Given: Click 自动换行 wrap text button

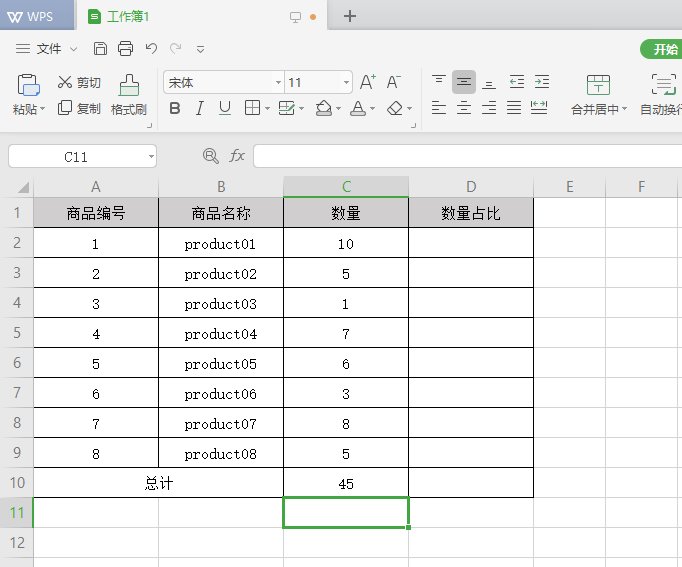Looking at the screenshot, I should pyautogui.click(x=661, y=95).
